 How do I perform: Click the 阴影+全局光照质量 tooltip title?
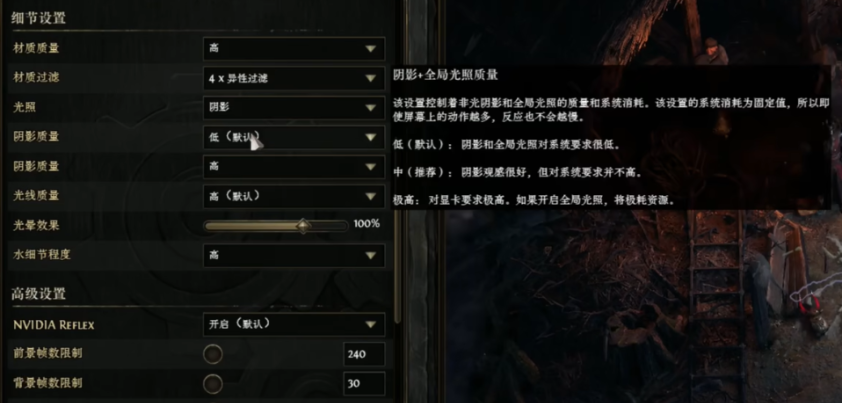(x=446, y=75)
